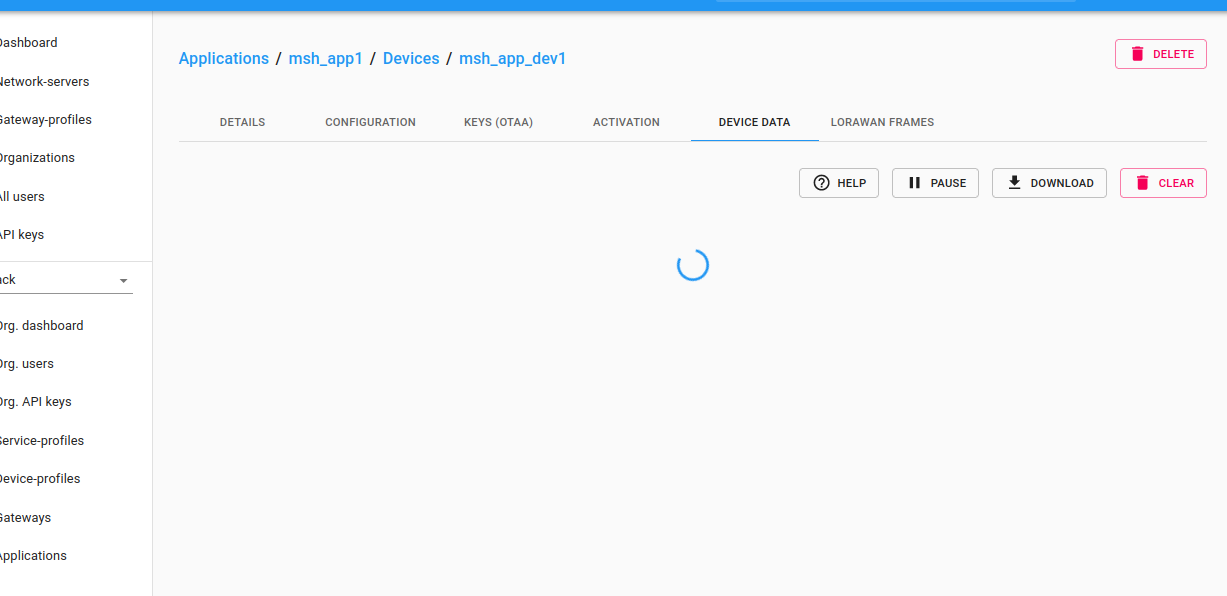Image resolution: width=1227 pixels, height=596 pixels.
Task: Open Device-profiles in sidebar
Action: point(39,479)
